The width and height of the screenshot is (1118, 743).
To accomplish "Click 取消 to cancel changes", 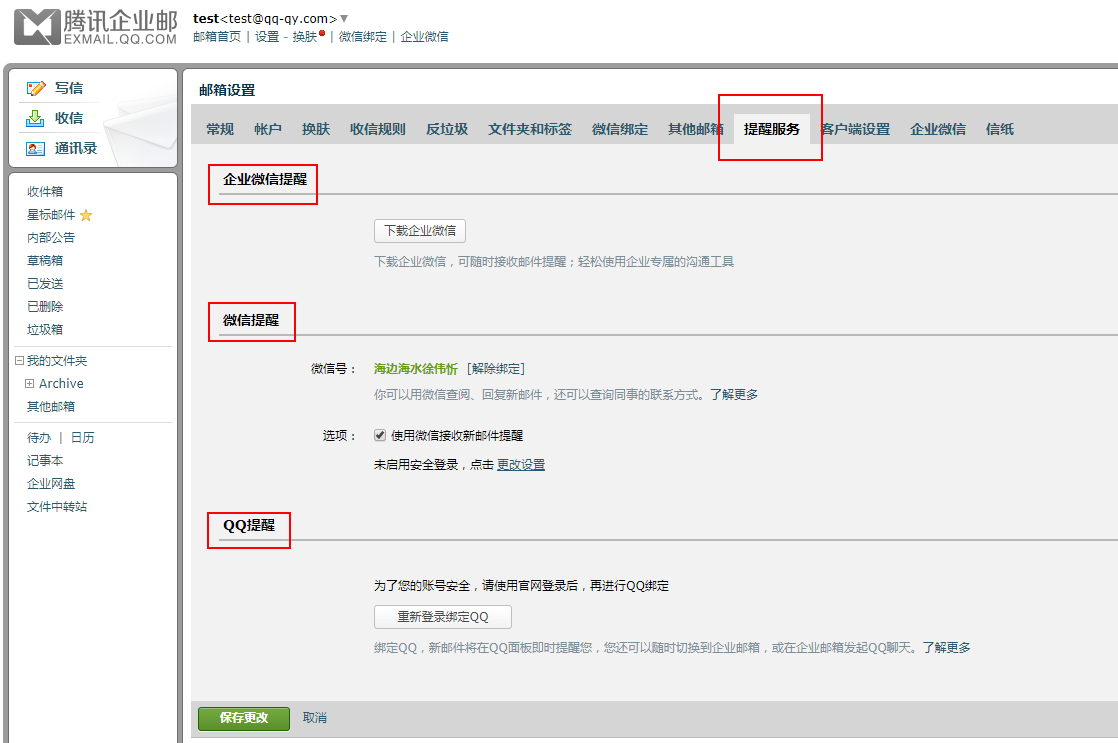I will pyautogui.click(x=314, y=718).
